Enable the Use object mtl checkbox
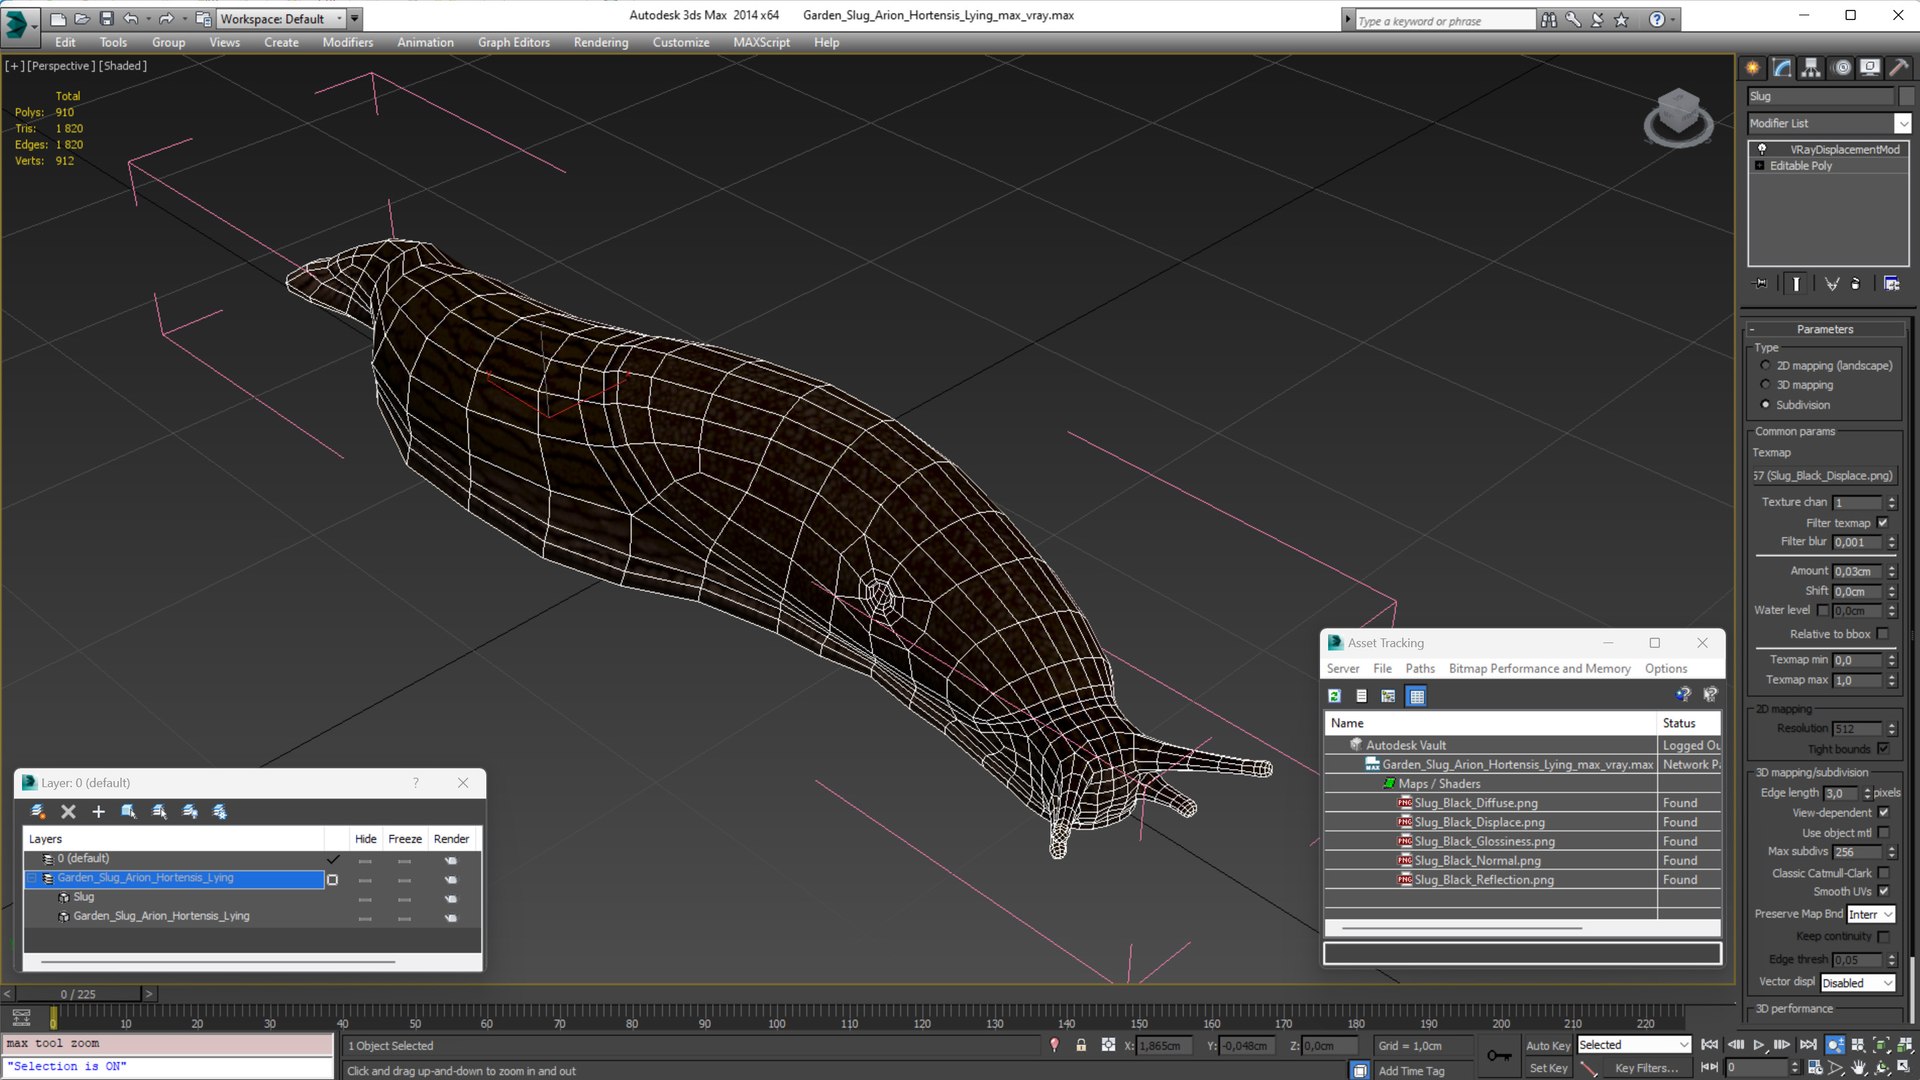This screenshot has width=1920, height=1080. [1883, 833]
